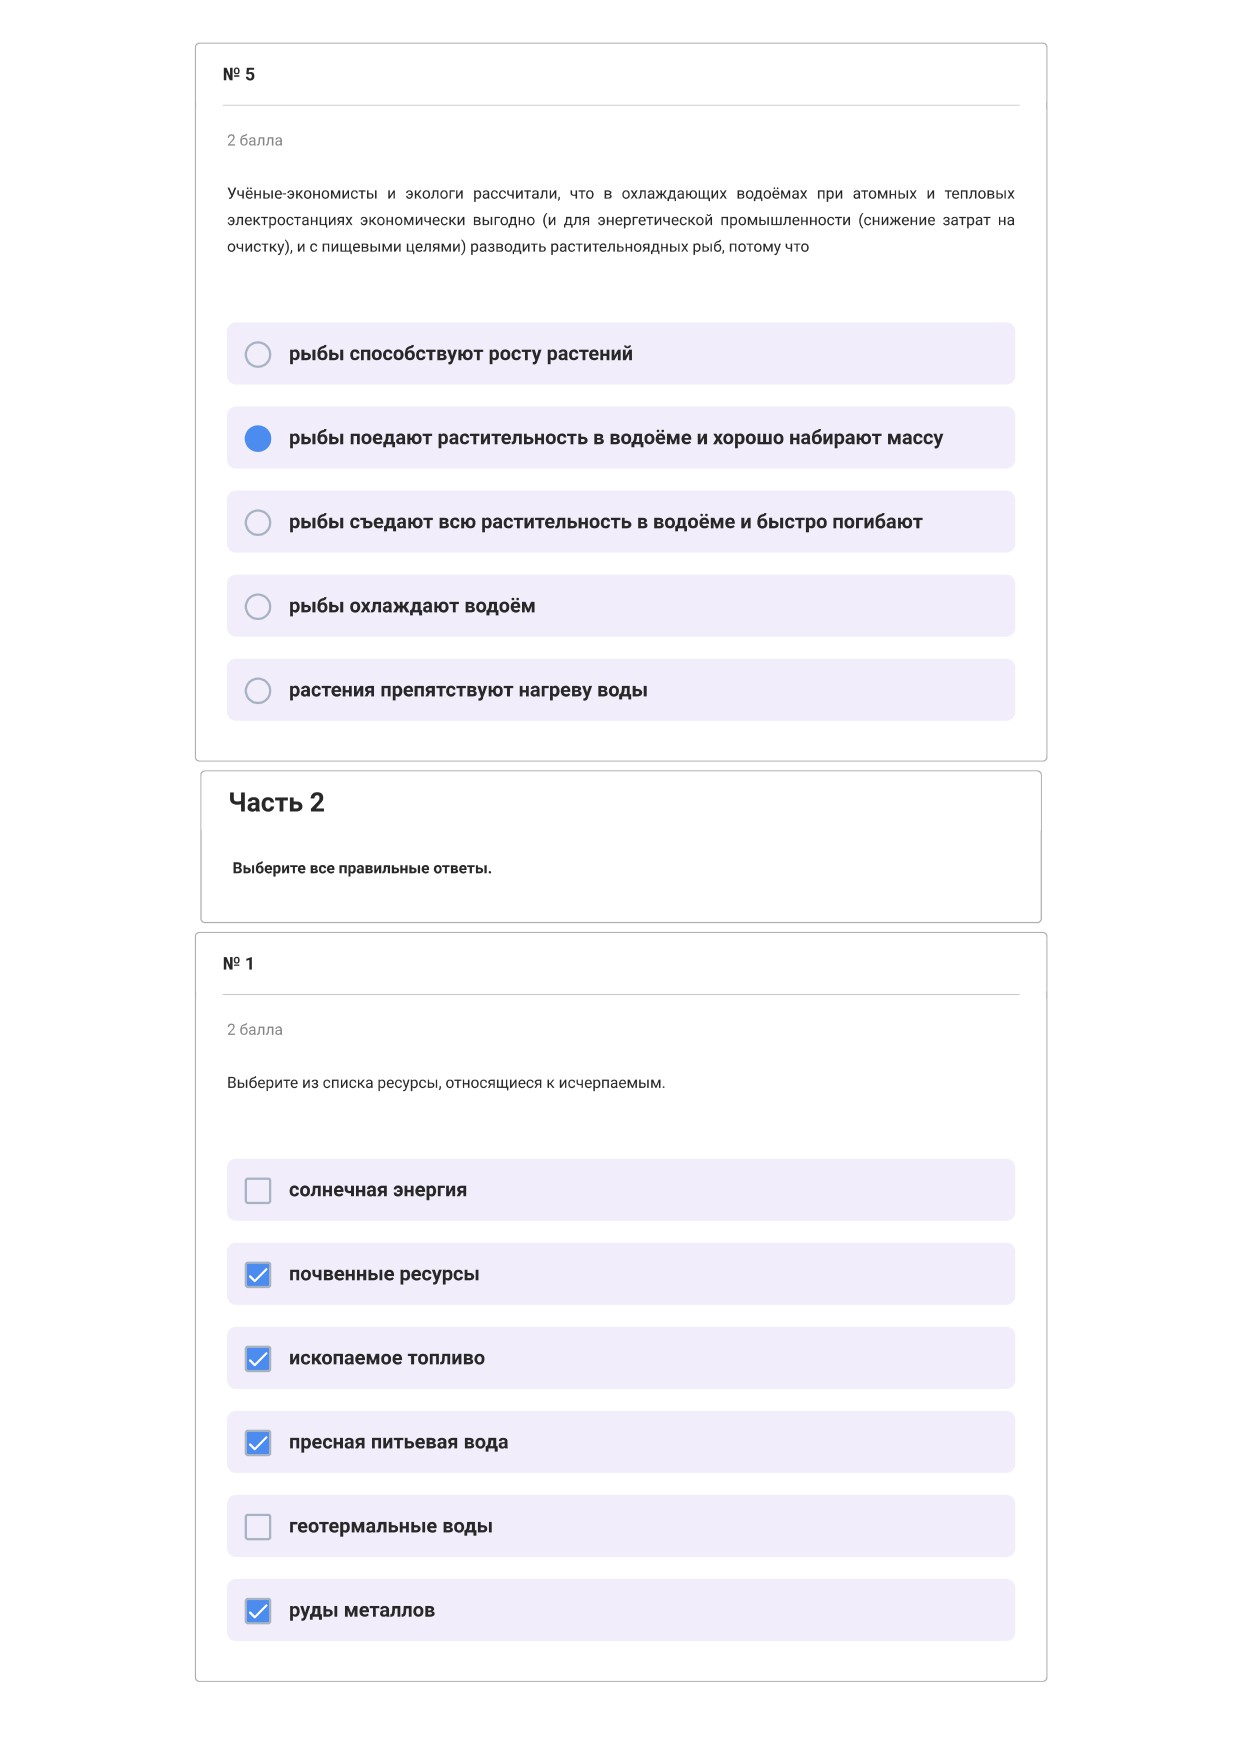Click the '№ 1' question header
The image size is (1239, 1752).
(x=238, y=963)
